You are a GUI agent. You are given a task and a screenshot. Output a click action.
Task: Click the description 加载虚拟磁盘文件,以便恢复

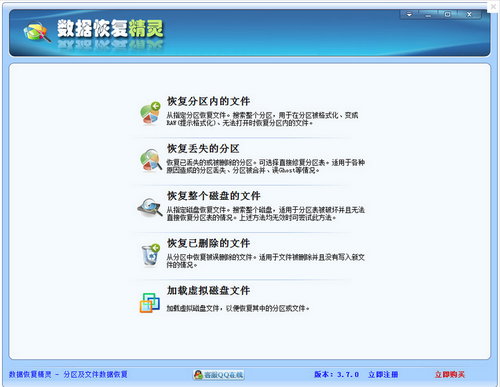(238, 308)
